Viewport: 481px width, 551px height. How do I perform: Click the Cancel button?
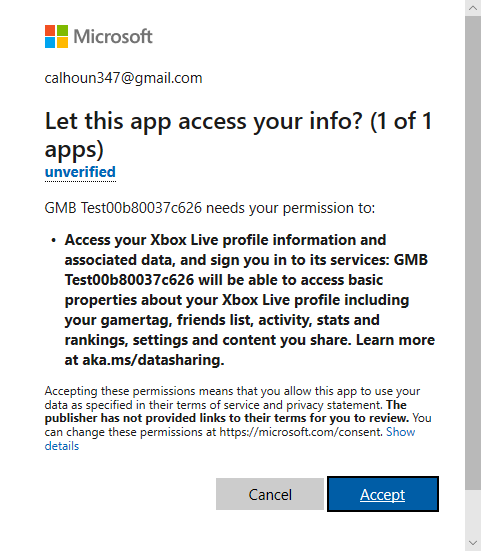(270, 494)
